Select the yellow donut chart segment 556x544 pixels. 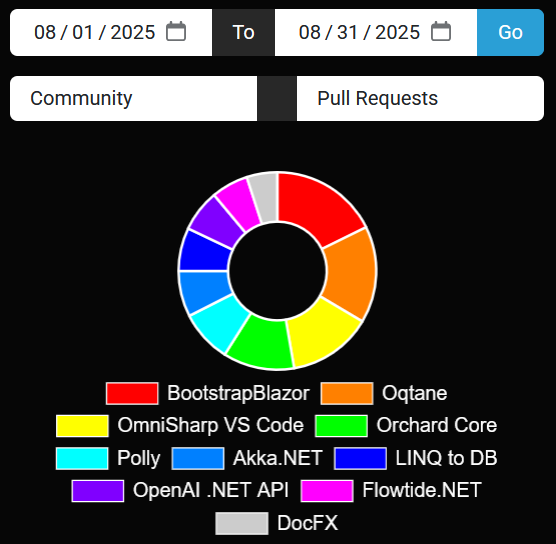pyautogui.click(x=323, y=334)
